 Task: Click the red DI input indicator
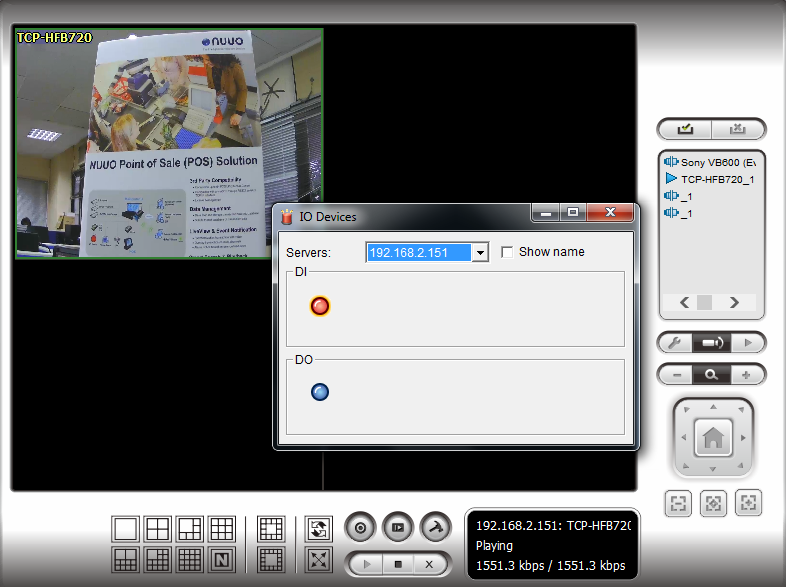tap(320, 306)
